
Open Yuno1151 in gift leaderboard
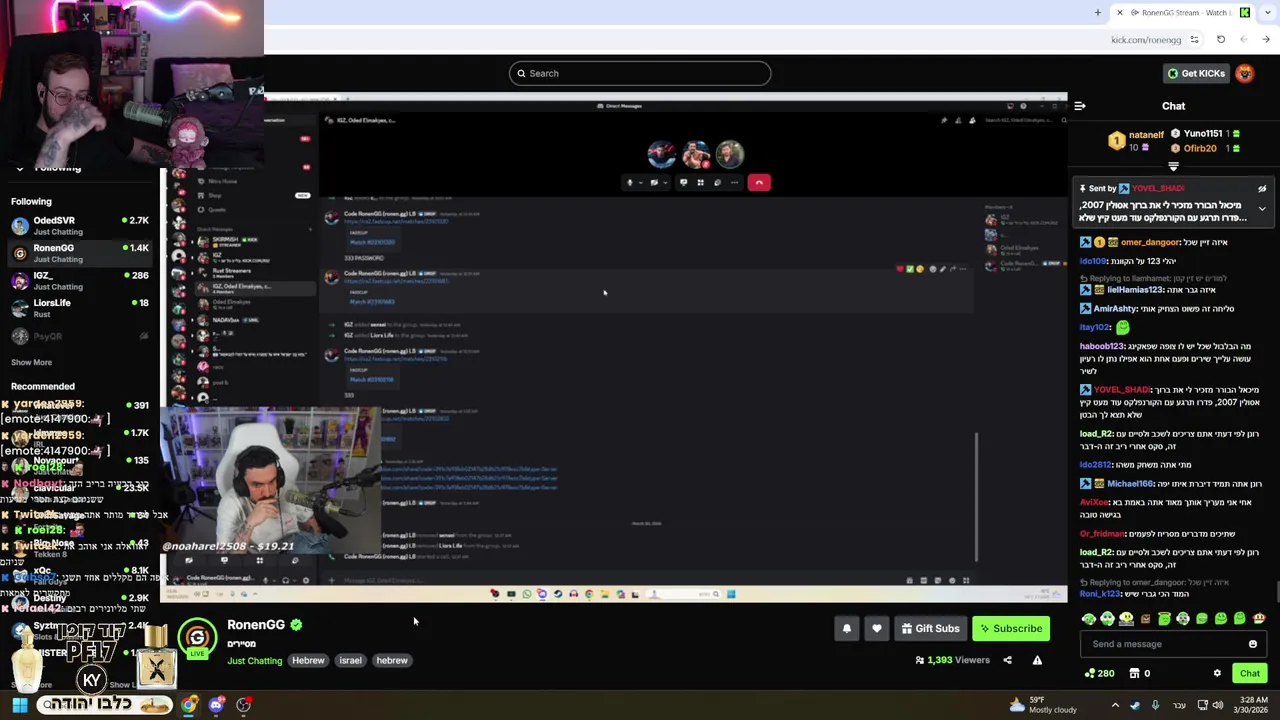(1203, 133)
